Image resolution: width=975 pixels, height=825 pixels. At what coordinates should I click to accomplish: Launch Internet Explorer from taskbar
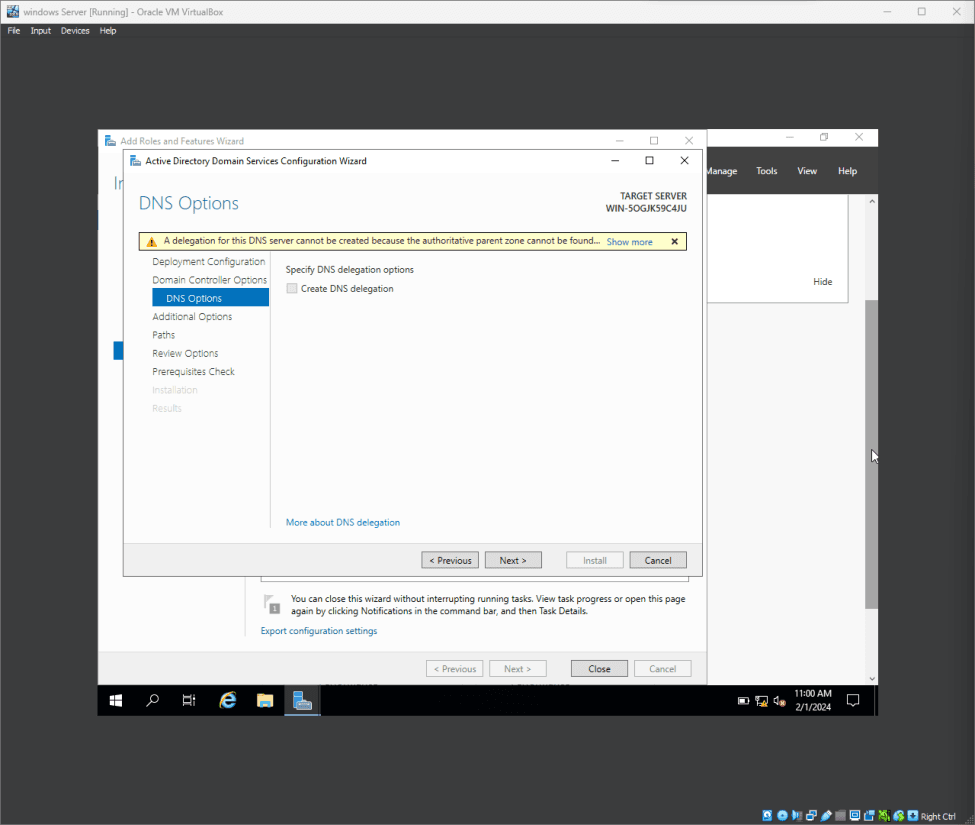(228, 701)
